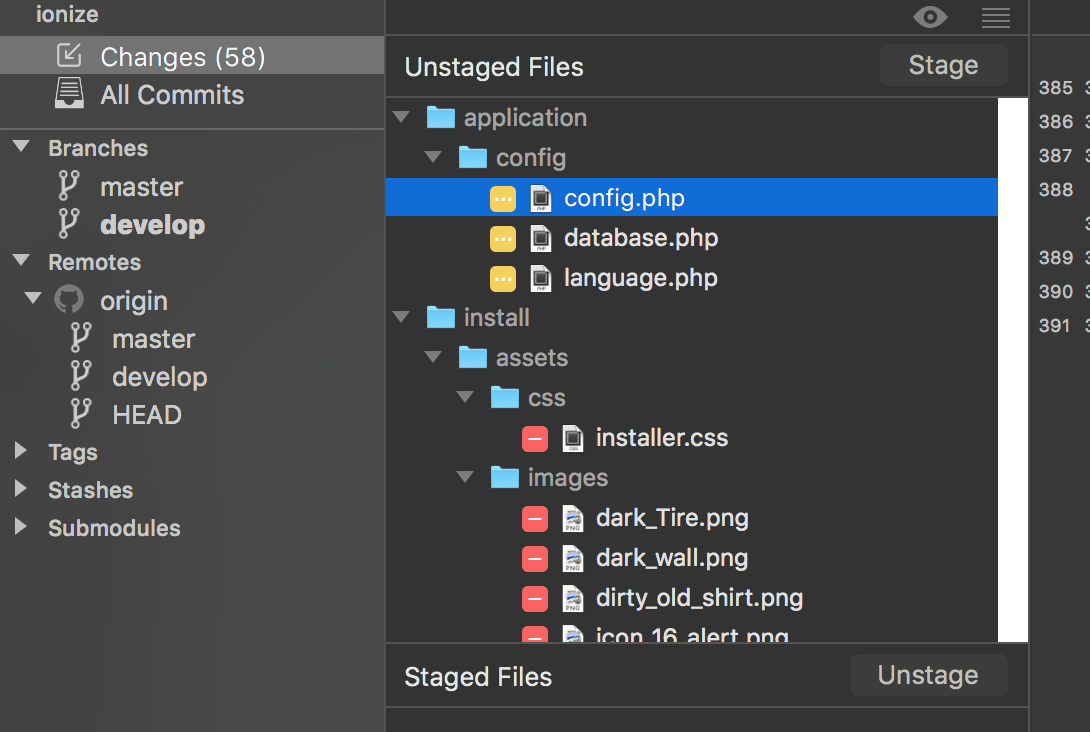Viewport: 1090px width, 732px height.
Task: Click modified status badge for language.php
Action: point(503,279)
